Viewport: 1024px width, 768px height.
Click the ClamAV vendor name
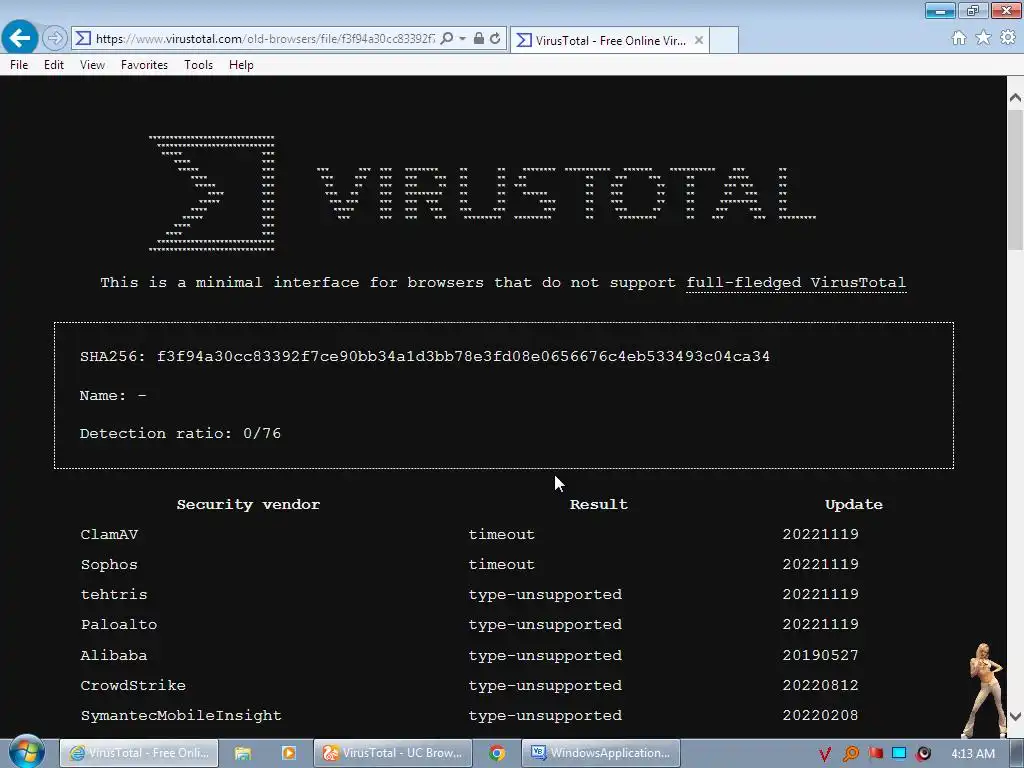[x=109, y=534]
